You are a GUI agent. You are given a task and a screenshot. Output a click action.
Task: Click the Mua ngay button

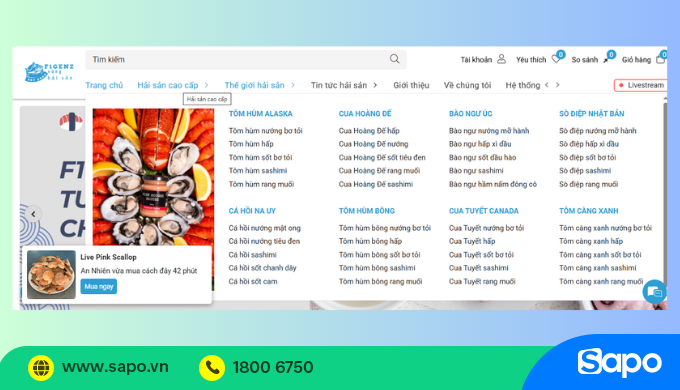tap(98, 286)
